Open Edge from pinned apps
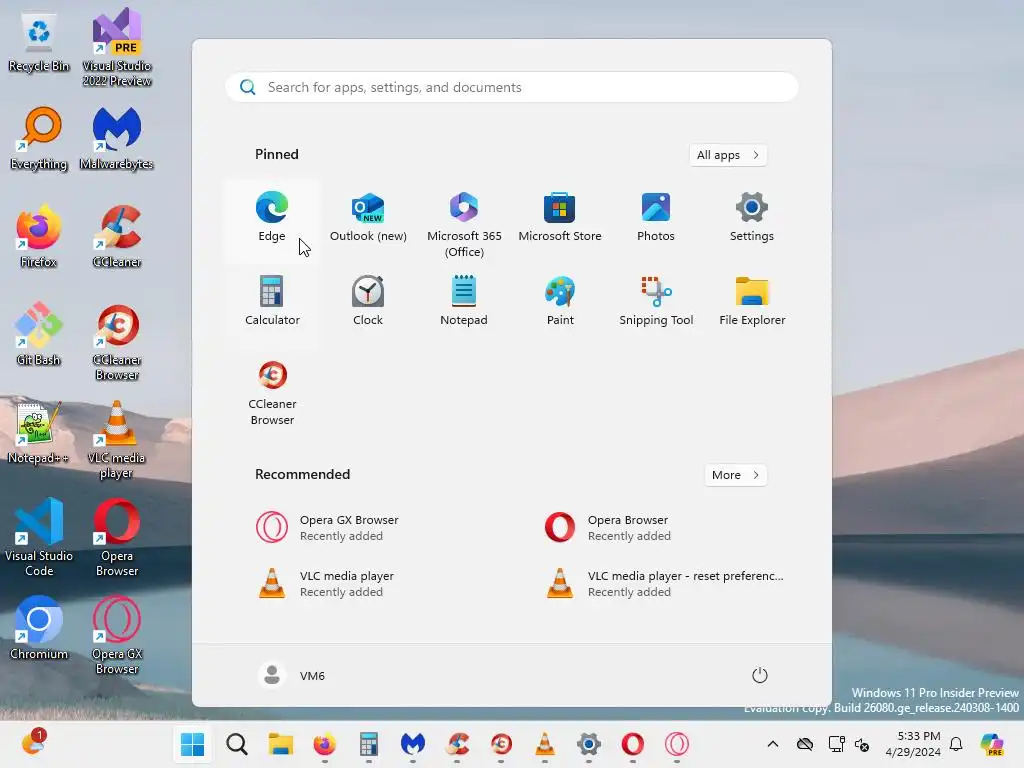Image resolution: width=1024 pixels, height=768 pixels. [x=272, y=220]
